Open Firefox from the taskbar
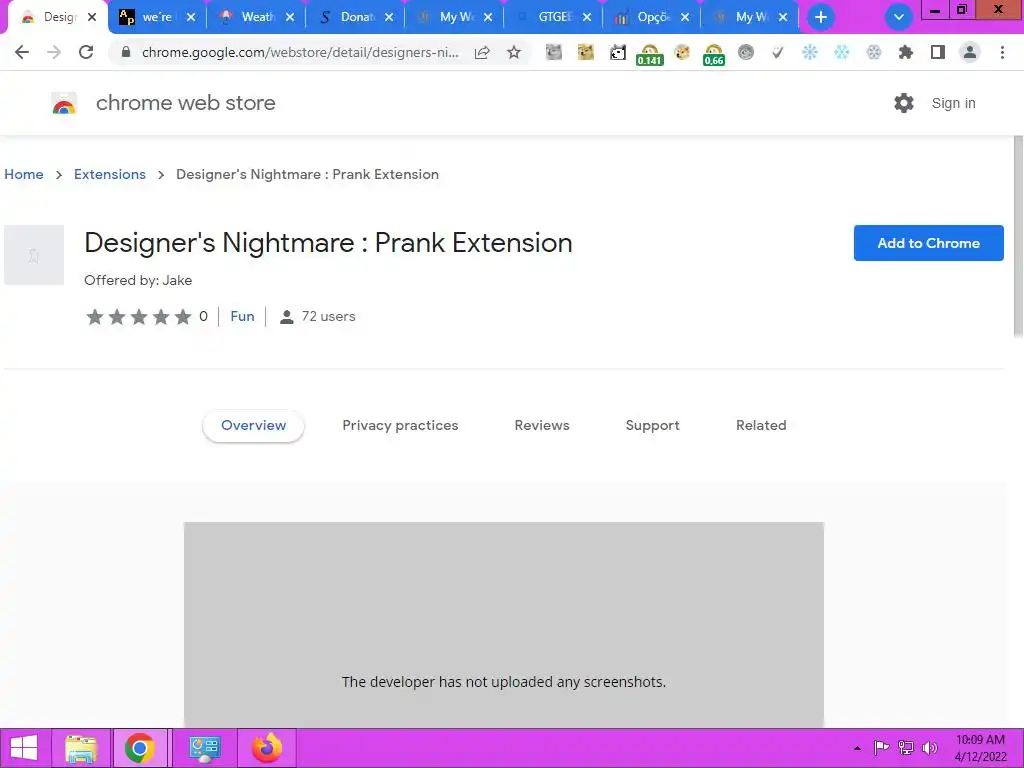 266,748
